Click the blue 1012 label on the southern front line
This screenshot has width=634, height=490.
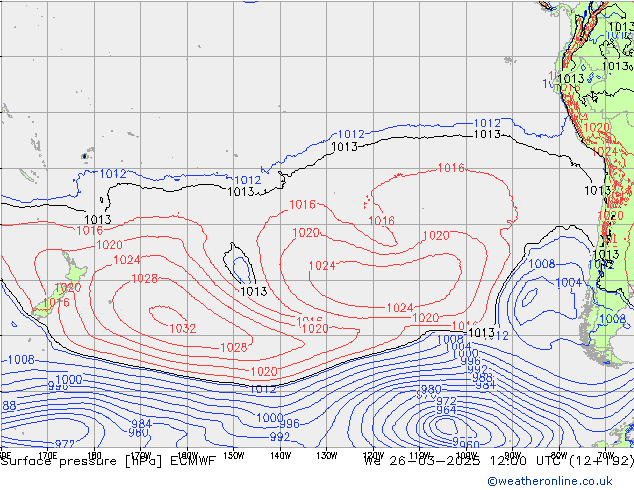[x=263, y=389]
